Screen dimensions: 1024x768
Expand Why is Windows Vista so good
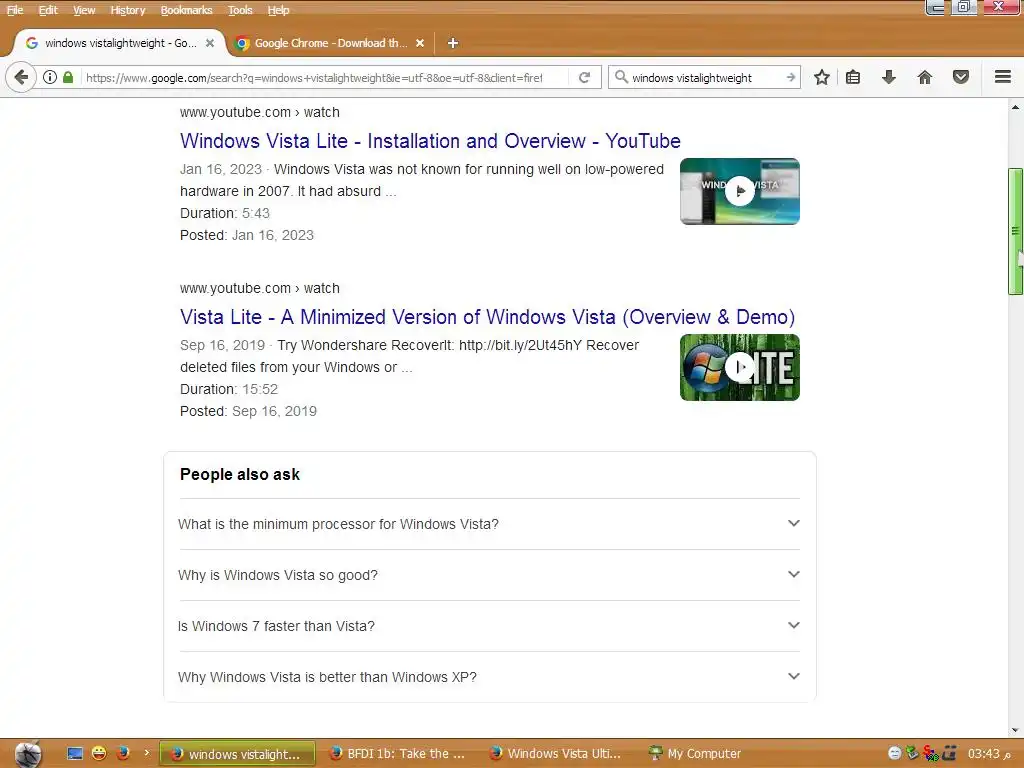(x=489, y=575)
